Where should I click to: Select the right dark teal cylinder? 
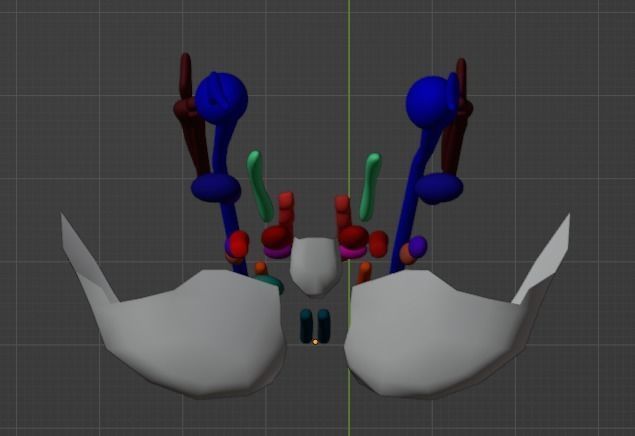click(x=324, y=326)
